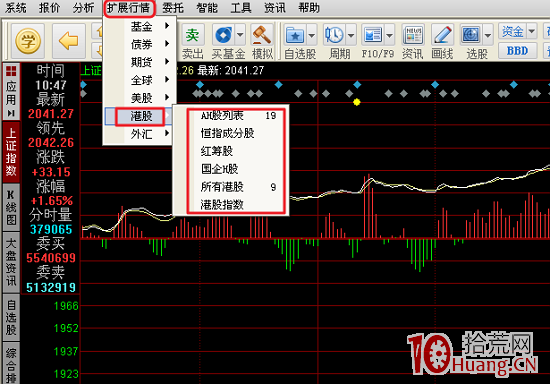The width and height of the screenshot is (550, 384).
Task: Click the 涨幅 value +1.65%
Action: [52, 201]
